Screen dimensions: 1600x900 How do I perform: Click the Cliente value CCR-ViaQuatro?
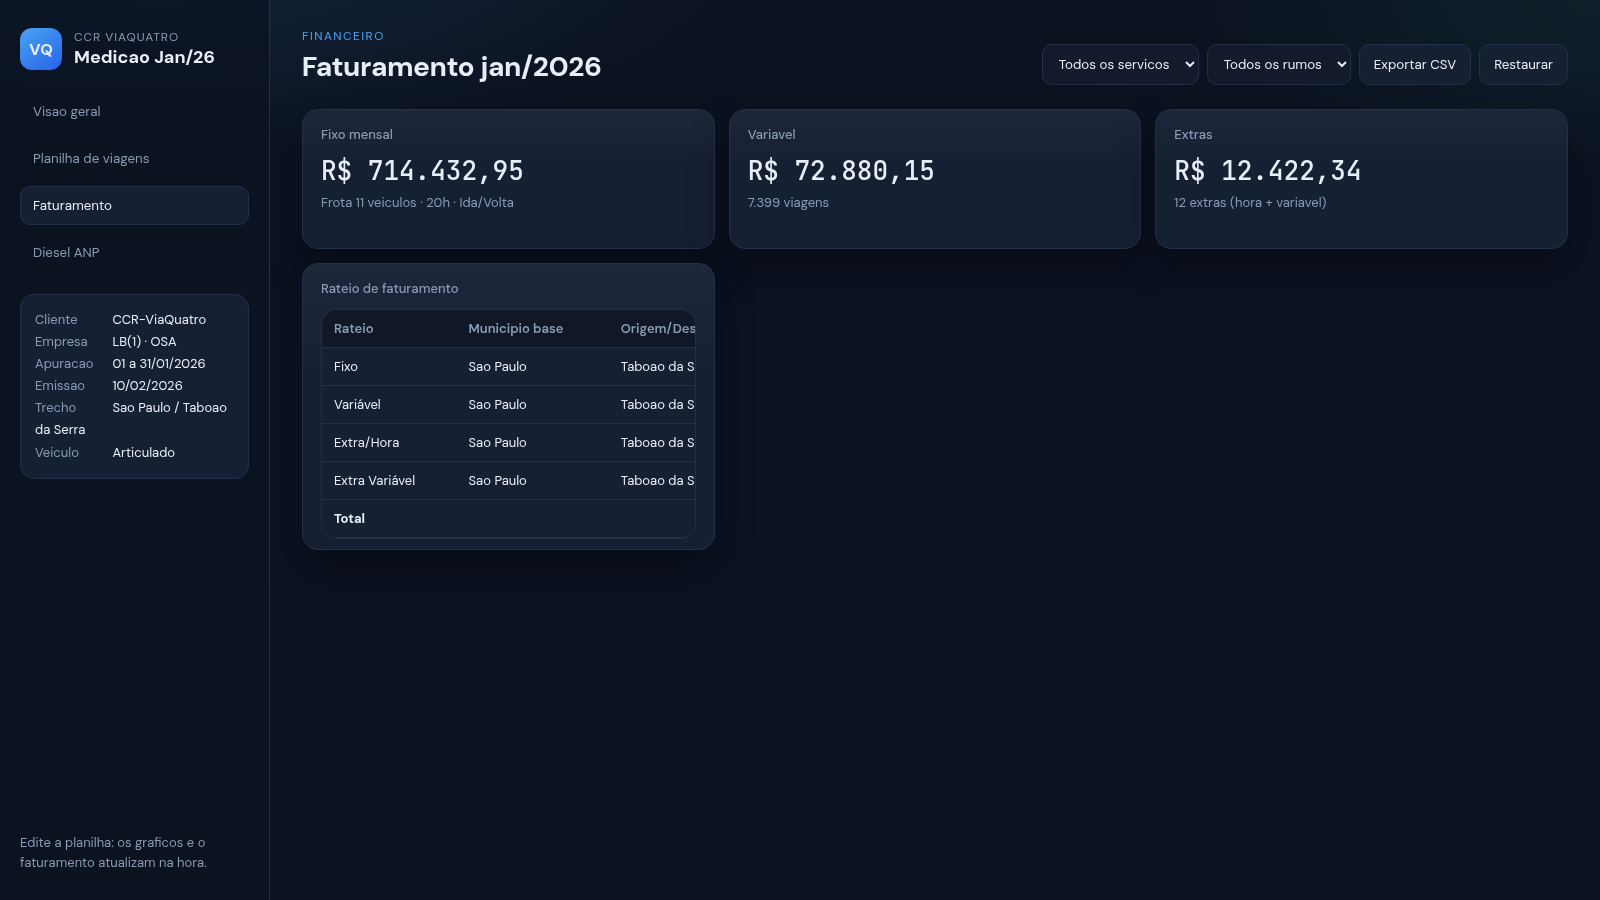(159, 320)
